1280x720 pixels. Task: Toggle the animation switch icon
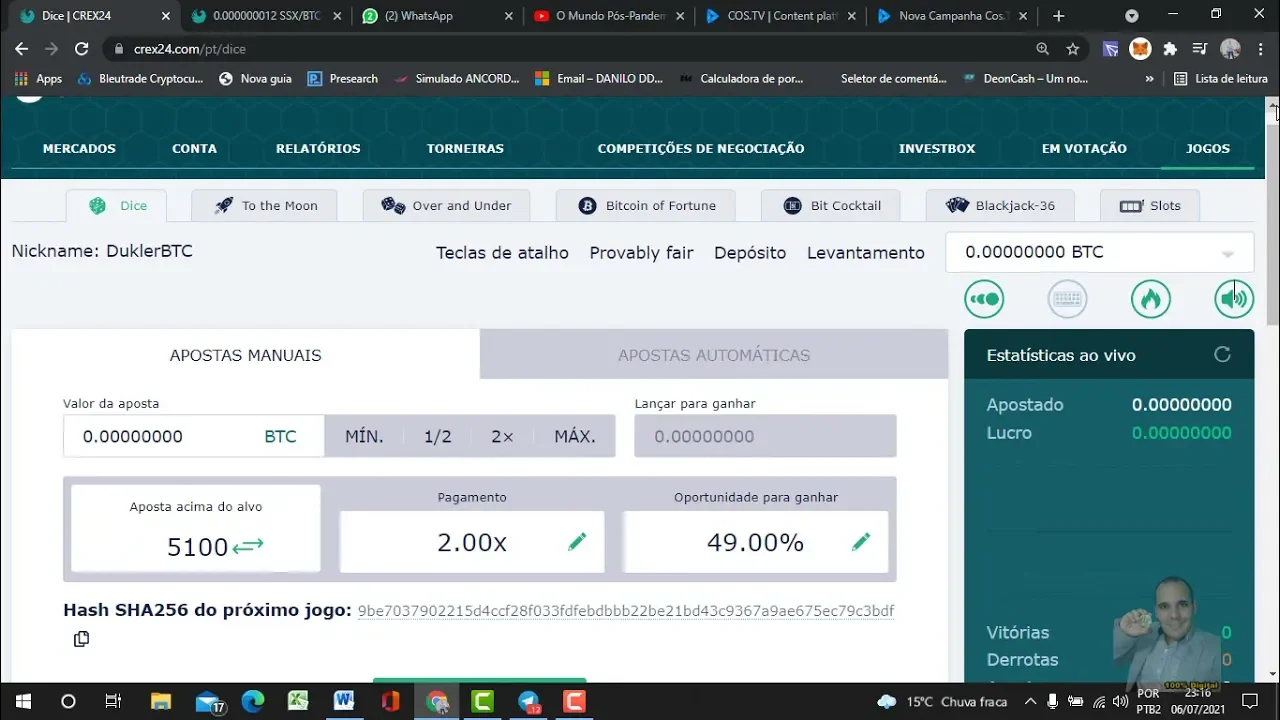(x=984, y=299)
